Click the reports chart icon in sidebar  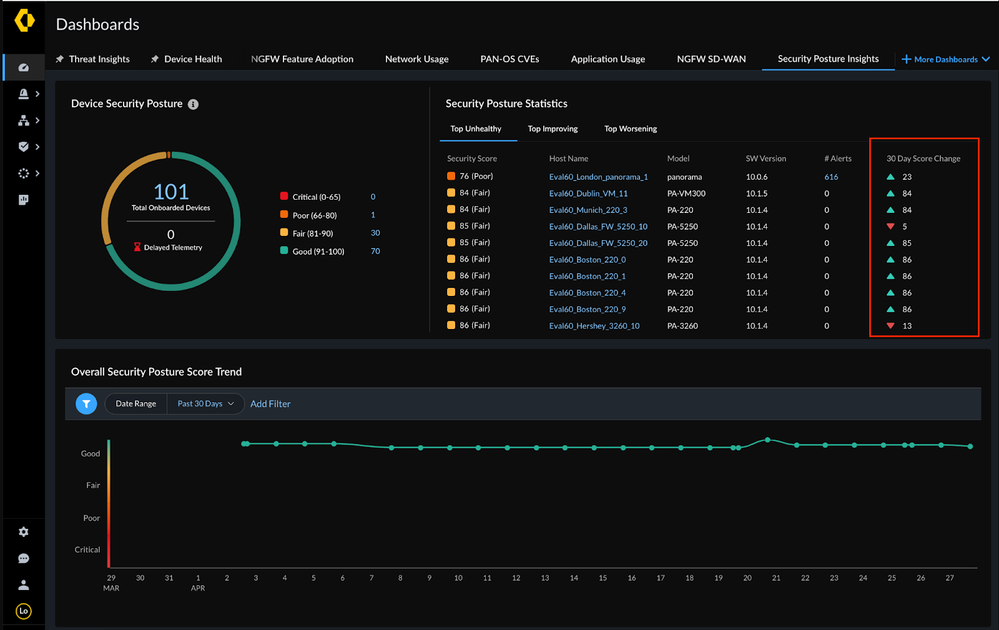23,200
